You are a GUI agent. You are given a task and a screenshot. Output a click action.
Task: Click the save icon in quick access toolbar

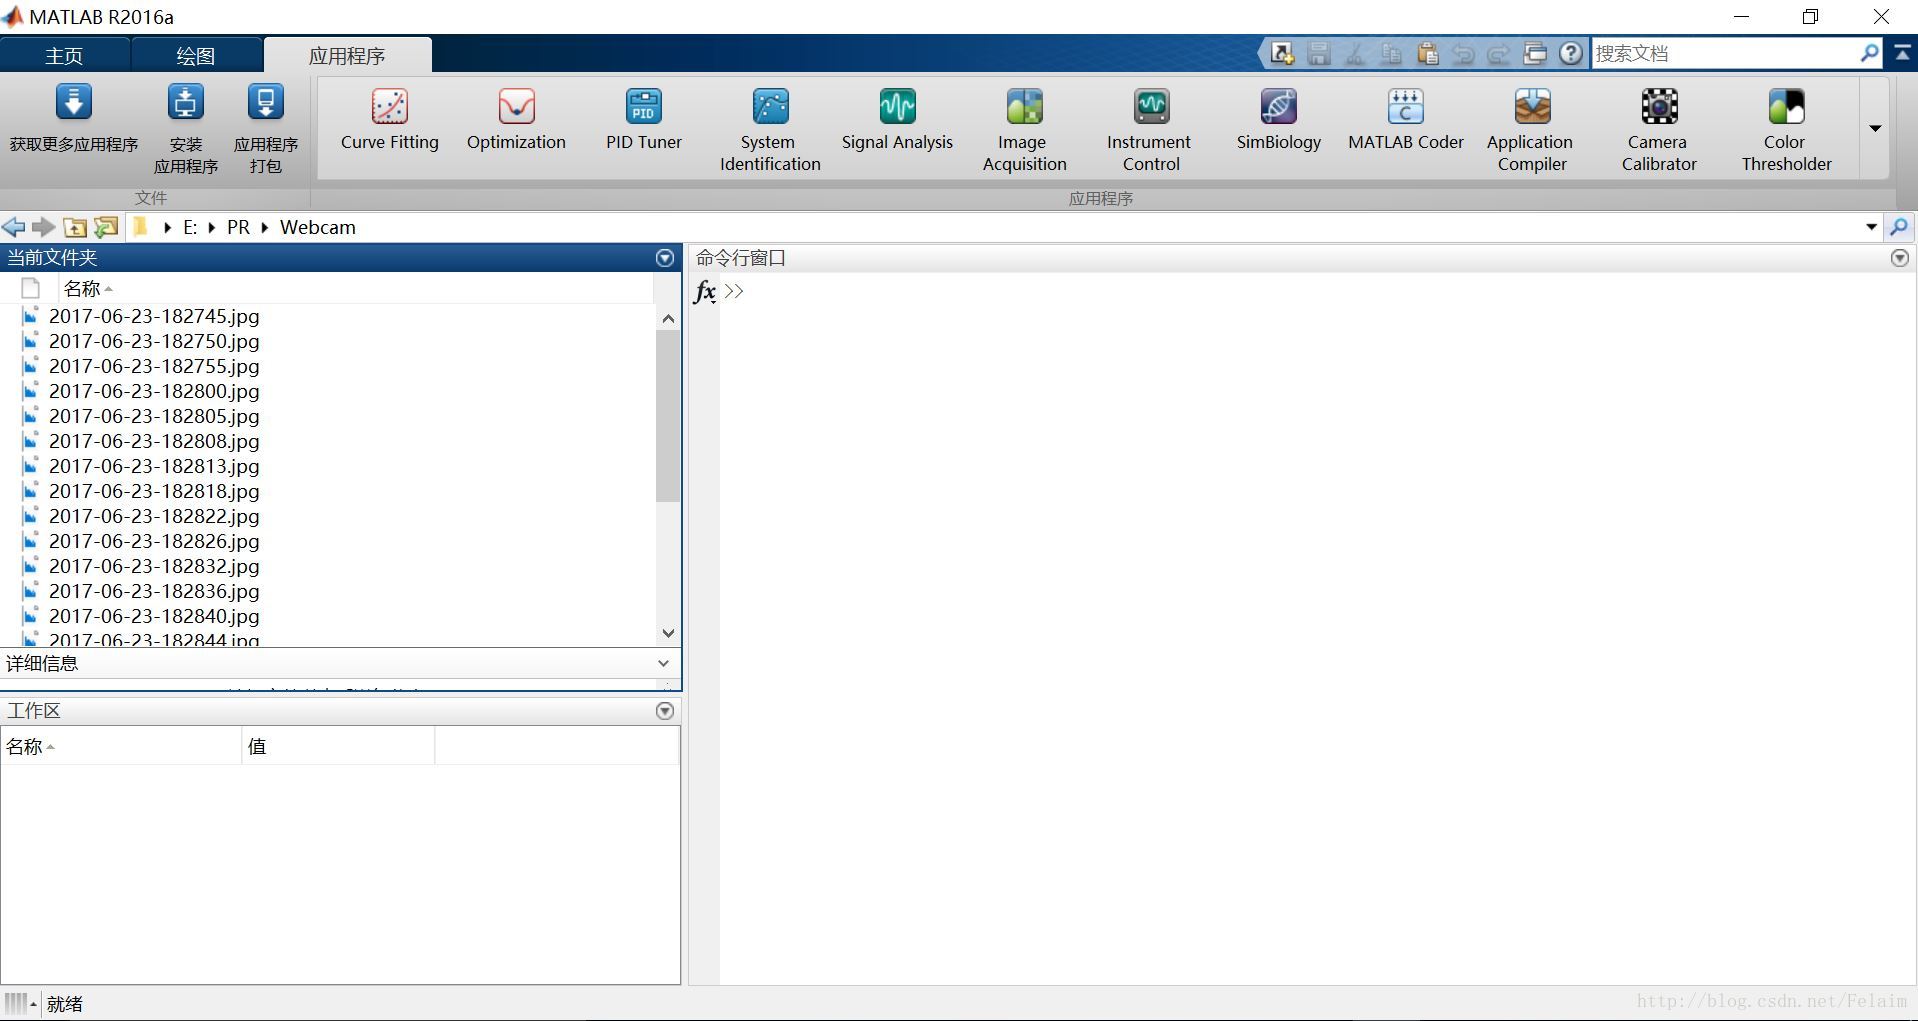point(1319,53)
